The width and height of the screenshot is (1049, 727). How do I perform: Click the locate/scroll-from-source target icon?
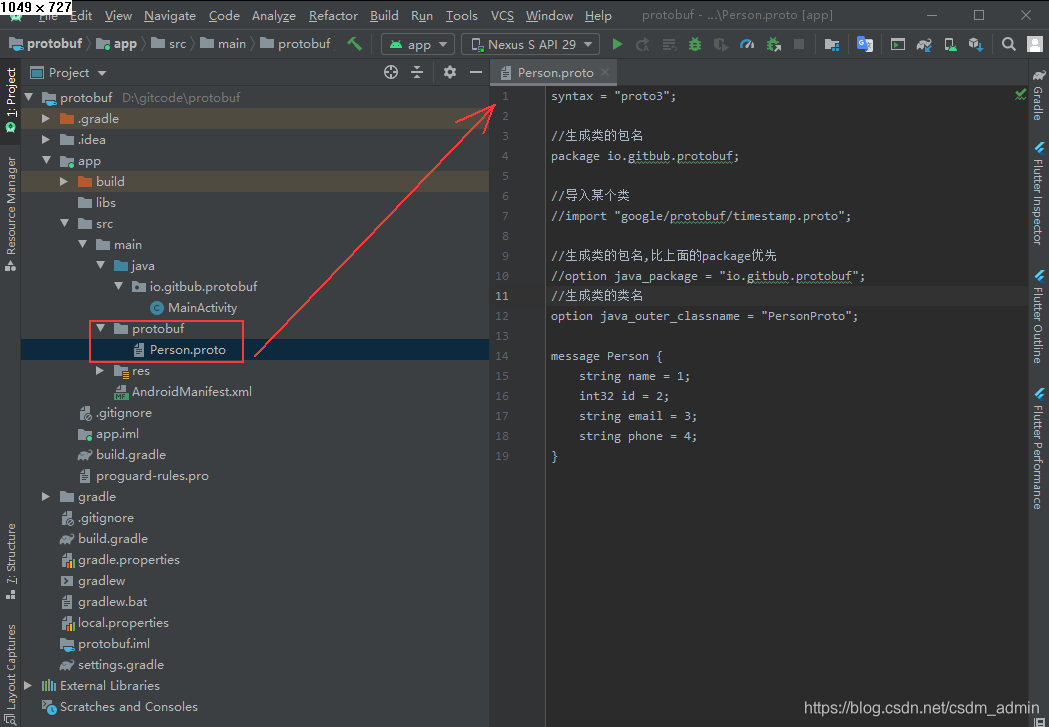pyautogui.click(x=391, y=72)
